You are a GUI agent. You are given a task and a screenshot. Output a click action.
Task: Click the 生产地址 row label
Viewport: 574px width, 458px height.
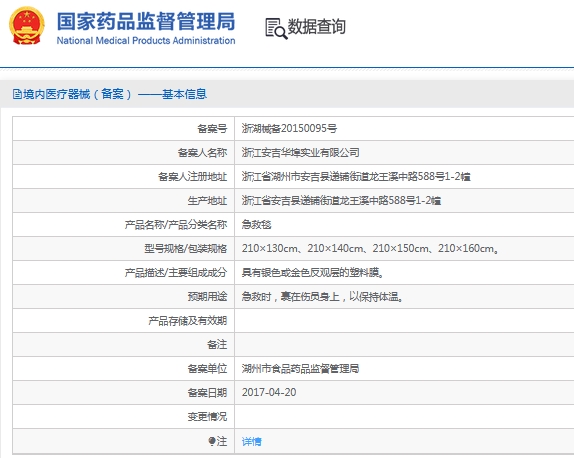tap(207, 201)
